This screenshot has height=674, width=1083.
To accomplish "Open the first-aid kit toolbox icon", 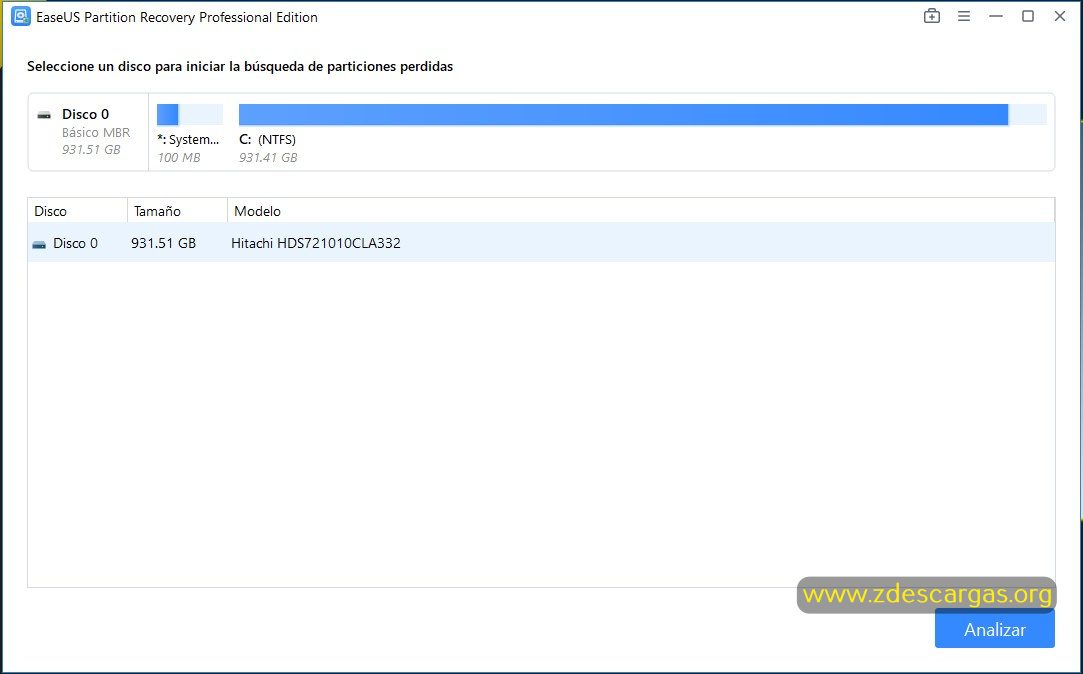I will [932, 17].
